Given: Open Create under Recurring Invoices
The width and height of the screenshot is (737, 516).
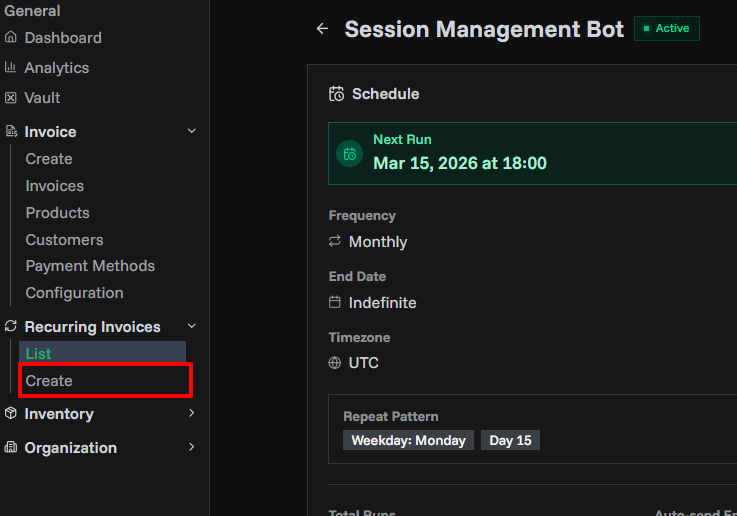Looking at the screenshot, I should pyautogui.click(x=49, y=381).
